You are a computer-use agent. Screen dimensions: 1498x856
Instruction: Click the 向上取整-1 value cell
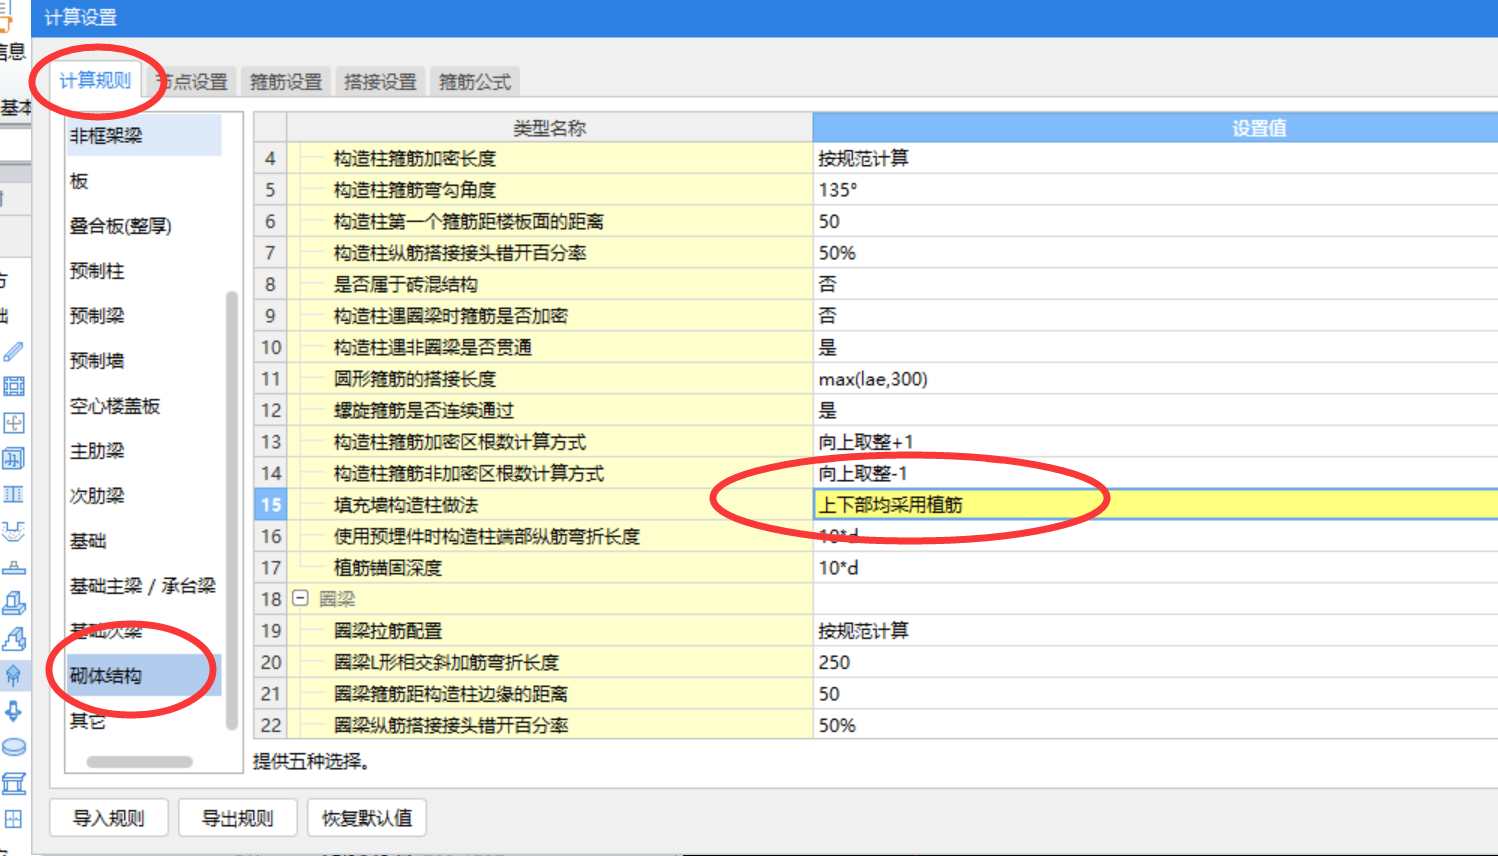tap(1156, 473)
